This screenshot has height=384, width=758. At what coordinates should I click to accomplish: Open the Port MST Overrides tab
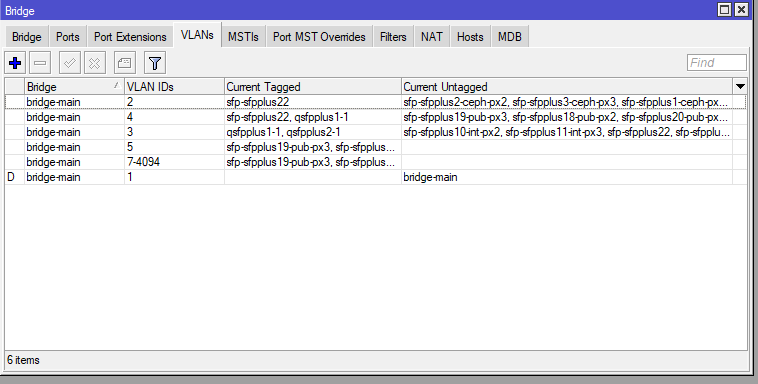pos(319,37)
